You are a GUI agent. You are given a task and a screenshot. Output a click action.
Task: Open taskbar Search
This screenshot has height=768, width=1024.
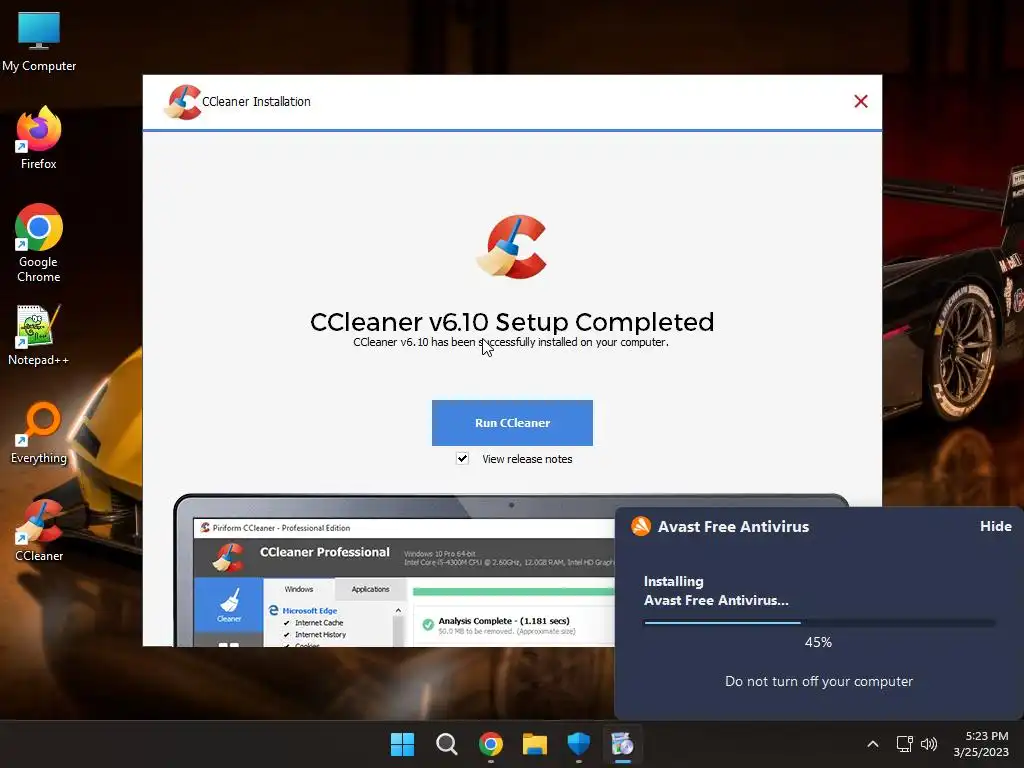pyautogui.click(x=447, y=744)
